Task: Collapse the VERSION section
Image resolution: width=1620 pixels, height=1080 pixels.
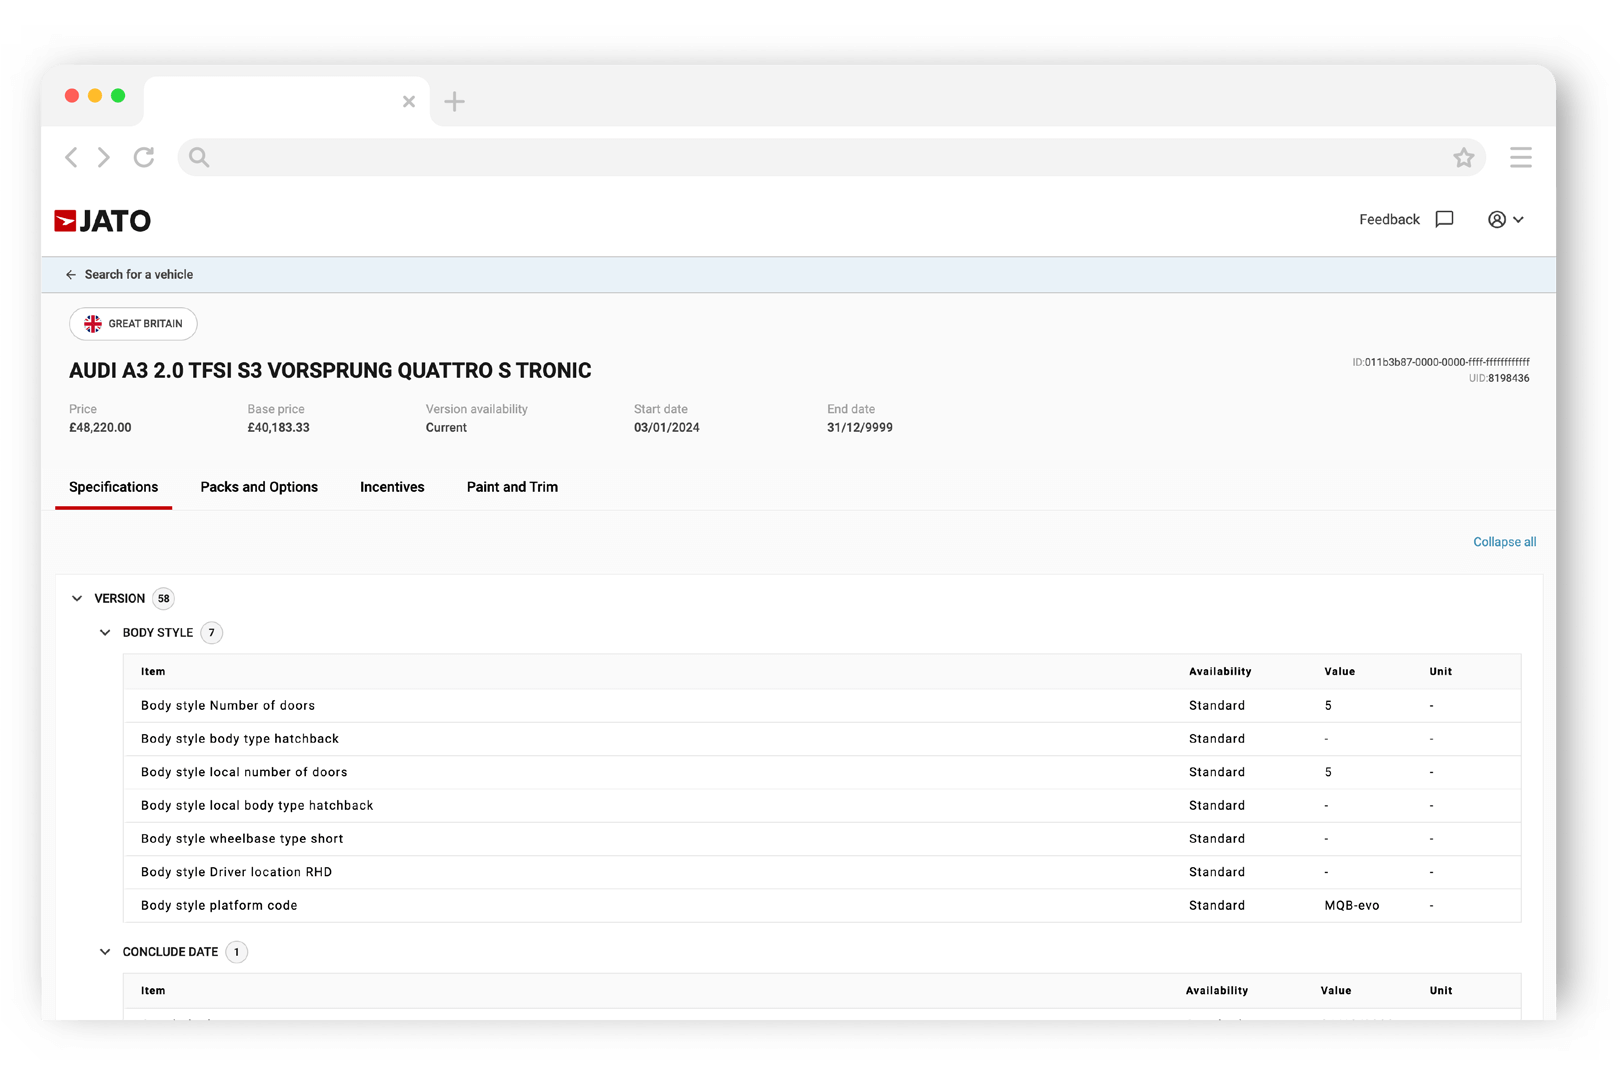Action: click(x=77, y=598)
